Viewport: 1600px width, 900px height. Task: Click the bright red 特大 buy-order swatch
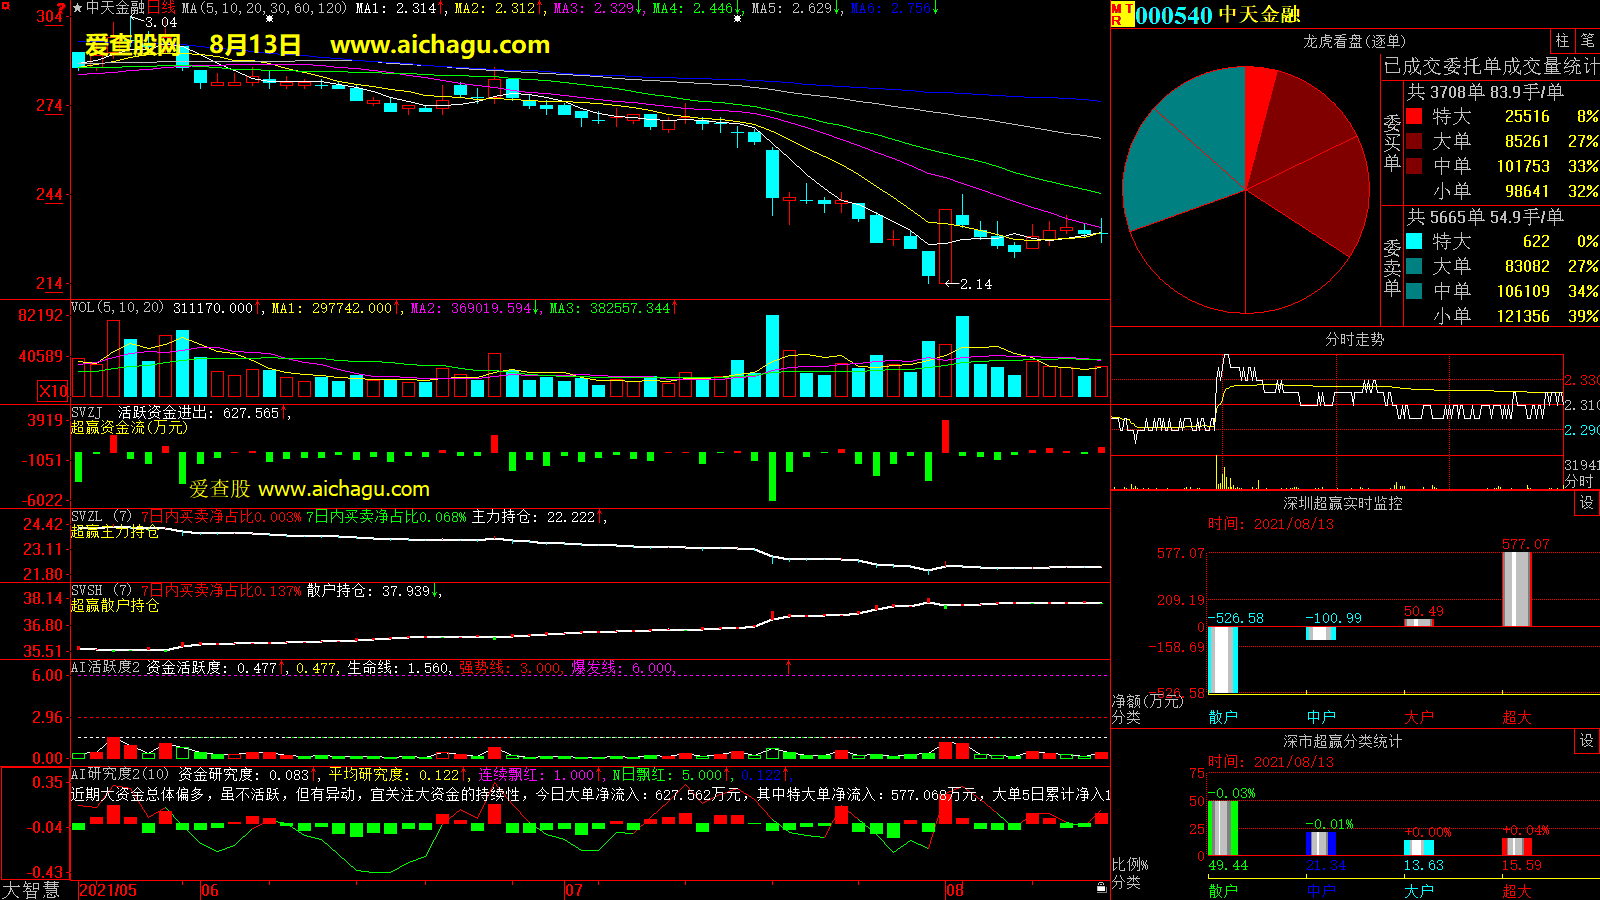click(1414, 116)
